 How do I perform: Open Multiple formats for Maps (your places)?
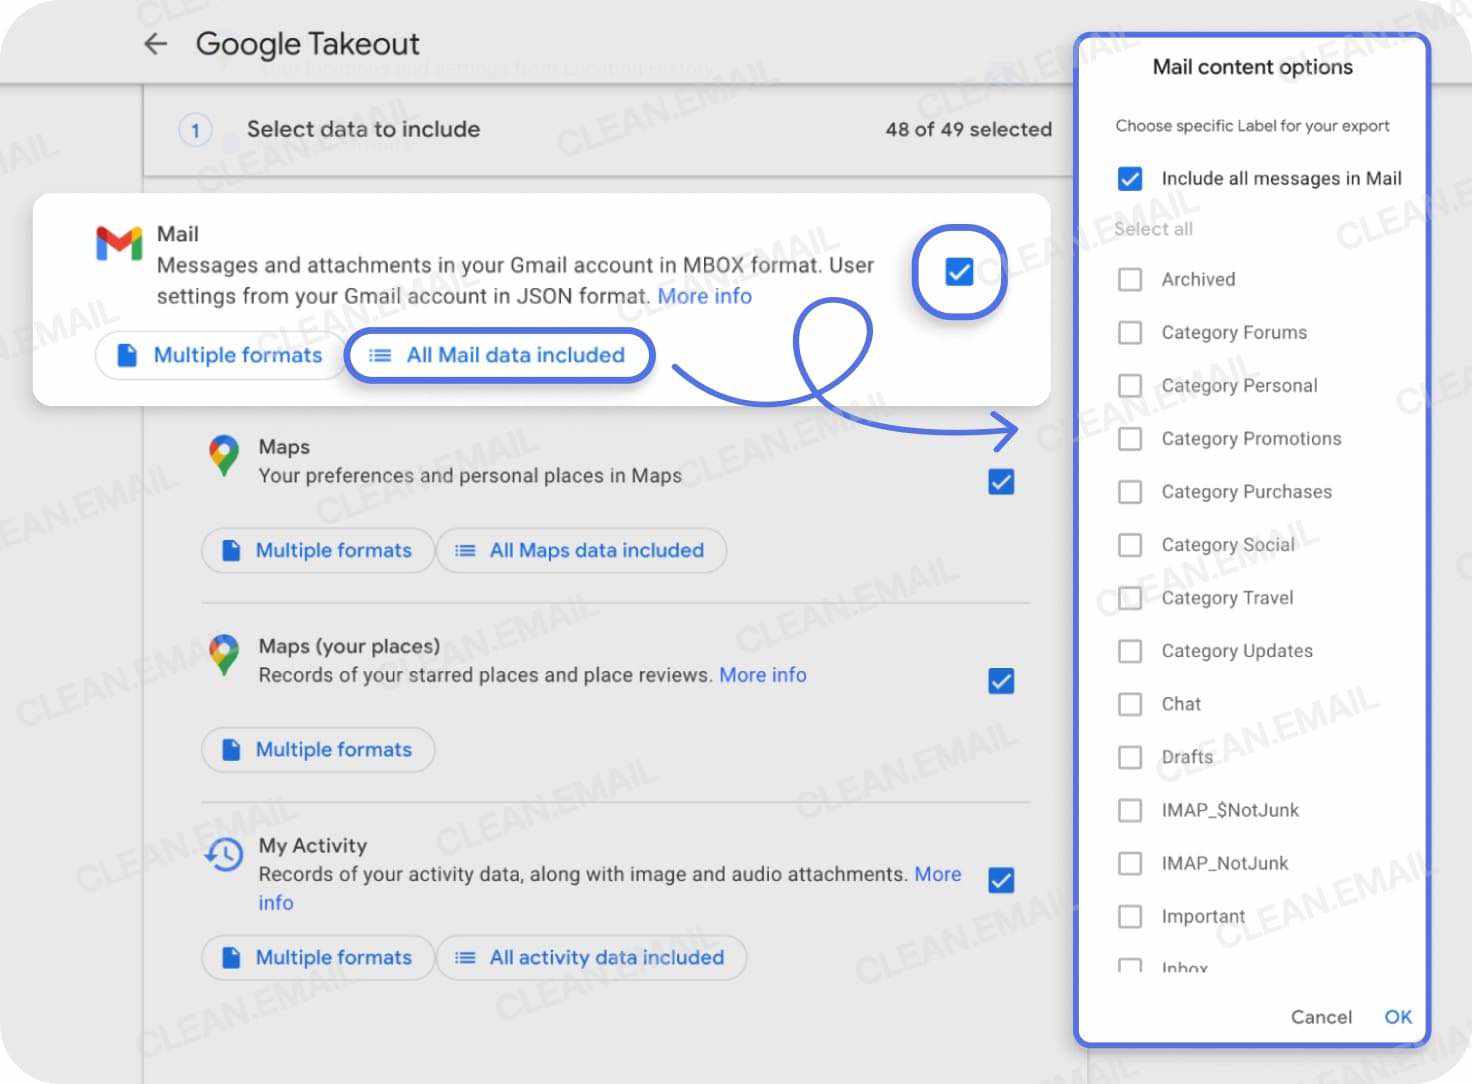(x=317, y=749)
